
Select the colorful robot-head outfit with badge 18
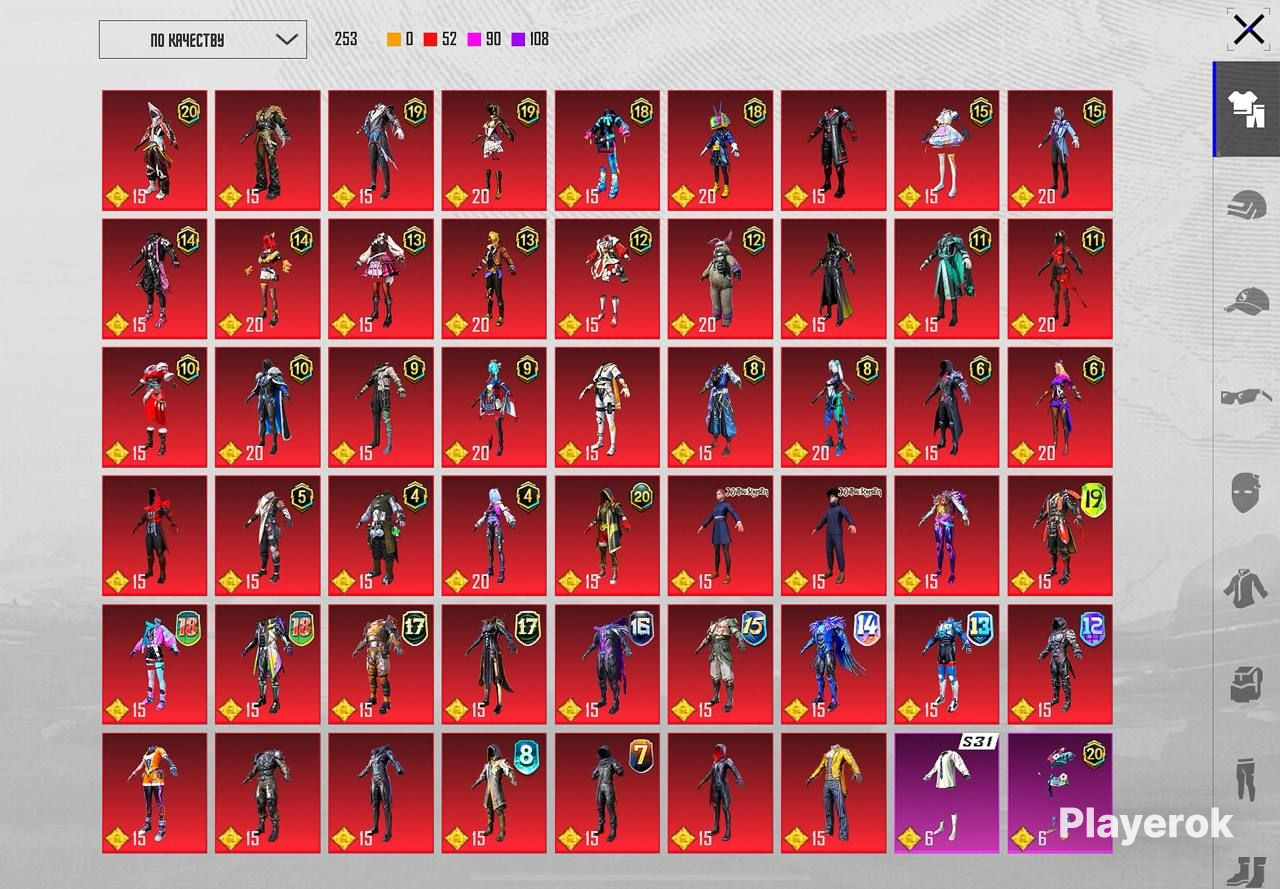721,151
